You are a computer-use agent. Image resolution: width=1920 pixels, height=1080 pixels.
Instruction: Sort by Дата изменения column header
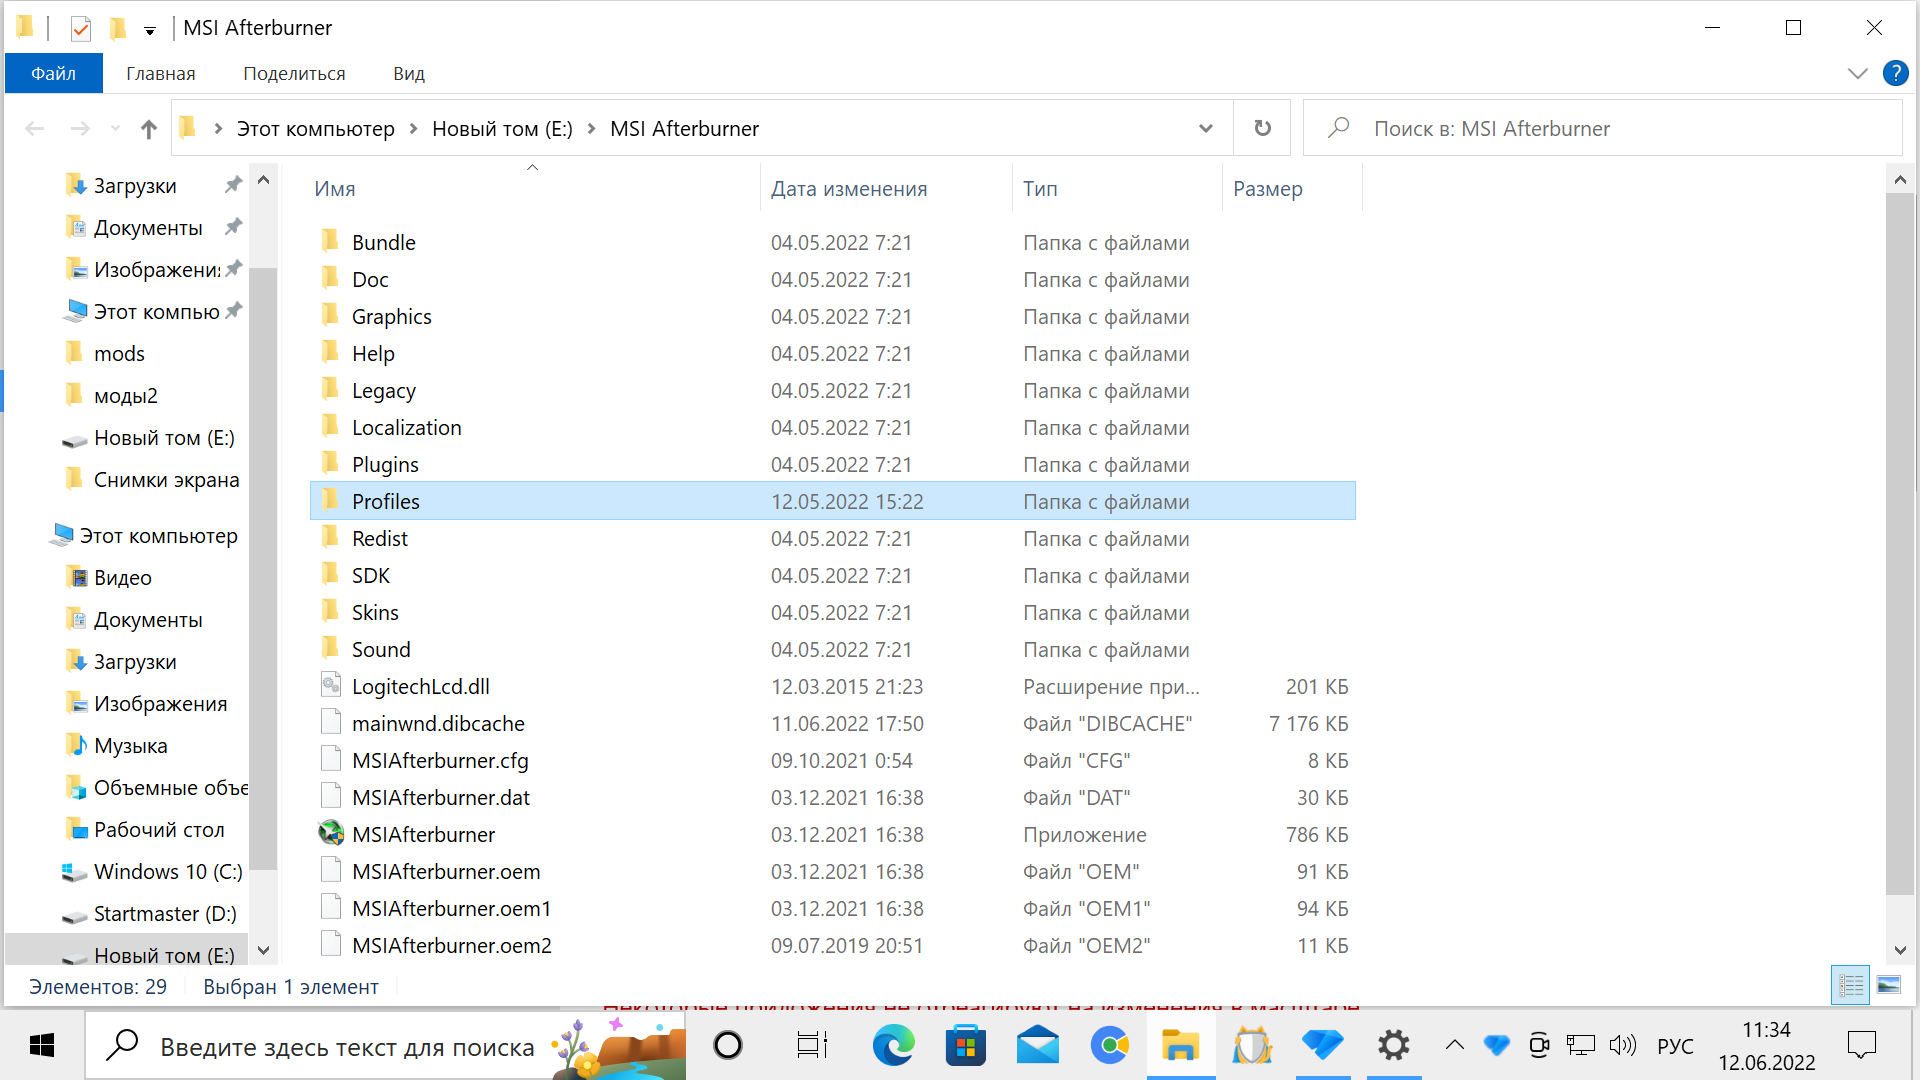[x=849, y=189]
